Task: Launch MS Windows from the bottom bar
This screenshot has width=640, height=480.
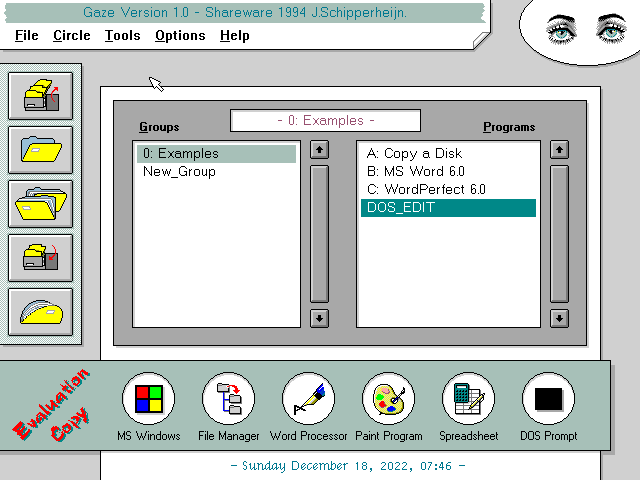Action: point(149,399)
